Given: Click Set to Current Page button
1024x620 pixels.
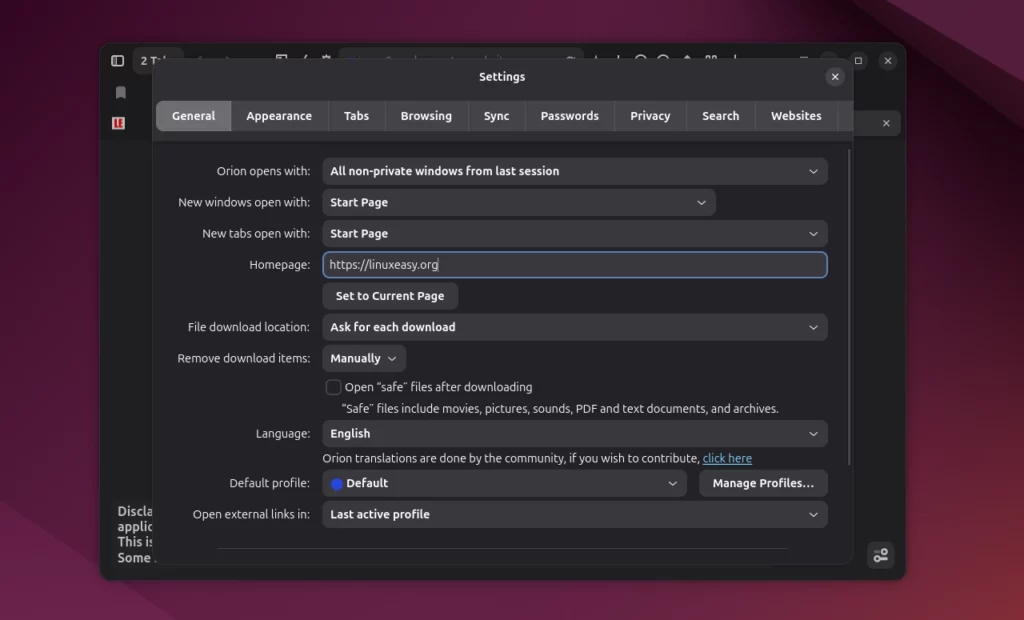Looking at the screenshot, I should click(x=390, y=296).
